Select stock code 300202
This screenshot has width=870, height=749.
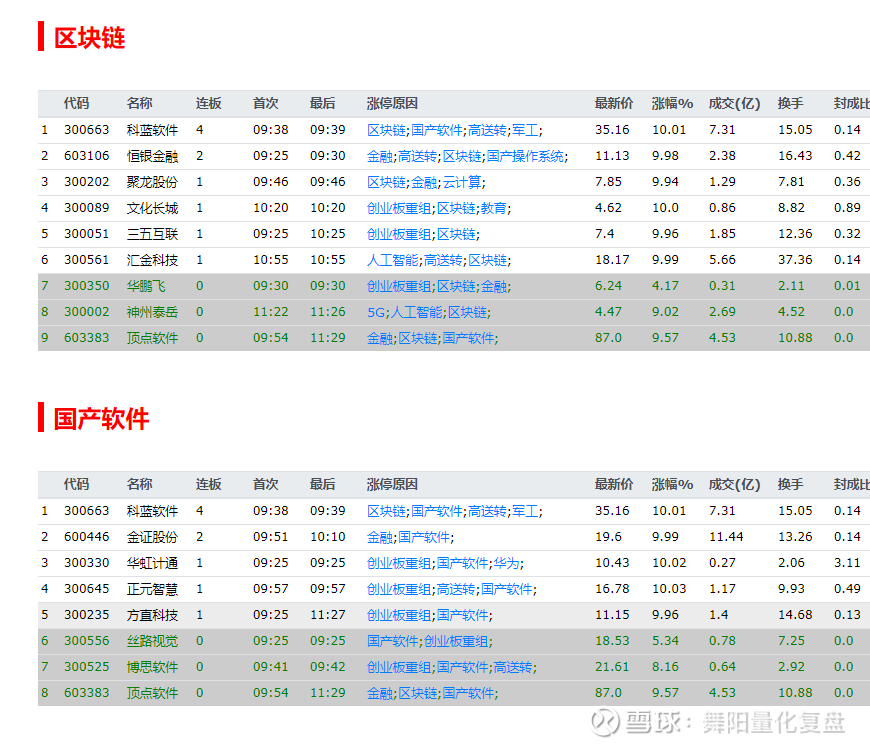(x=87, y=182)
